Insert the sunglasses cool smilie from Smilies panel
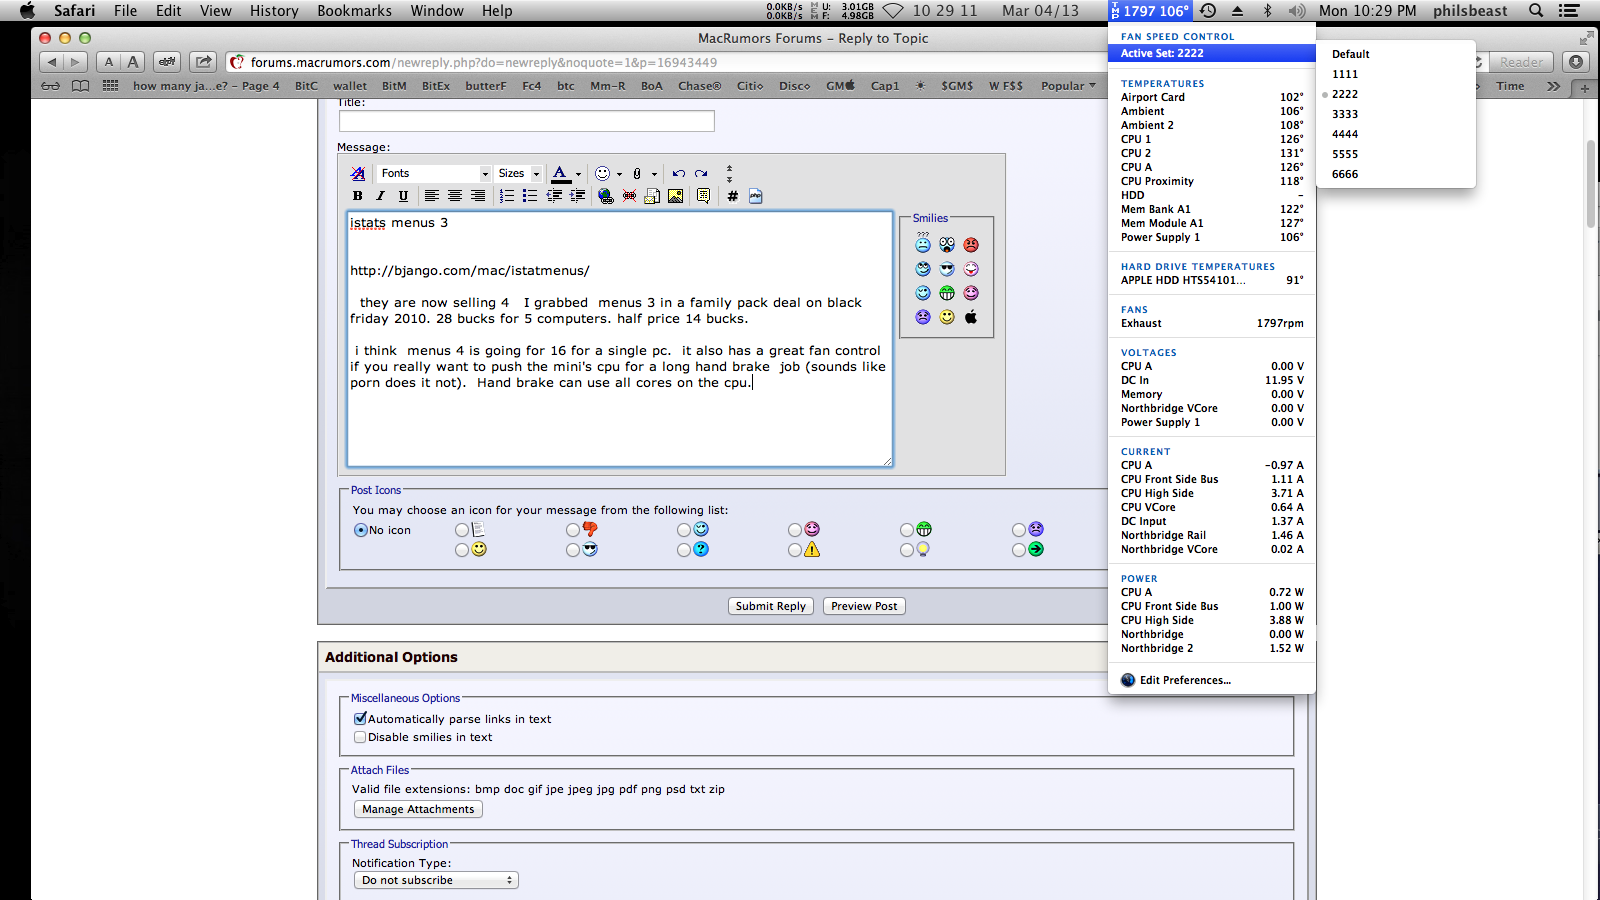1600x900 pixels. pos(947,269)
